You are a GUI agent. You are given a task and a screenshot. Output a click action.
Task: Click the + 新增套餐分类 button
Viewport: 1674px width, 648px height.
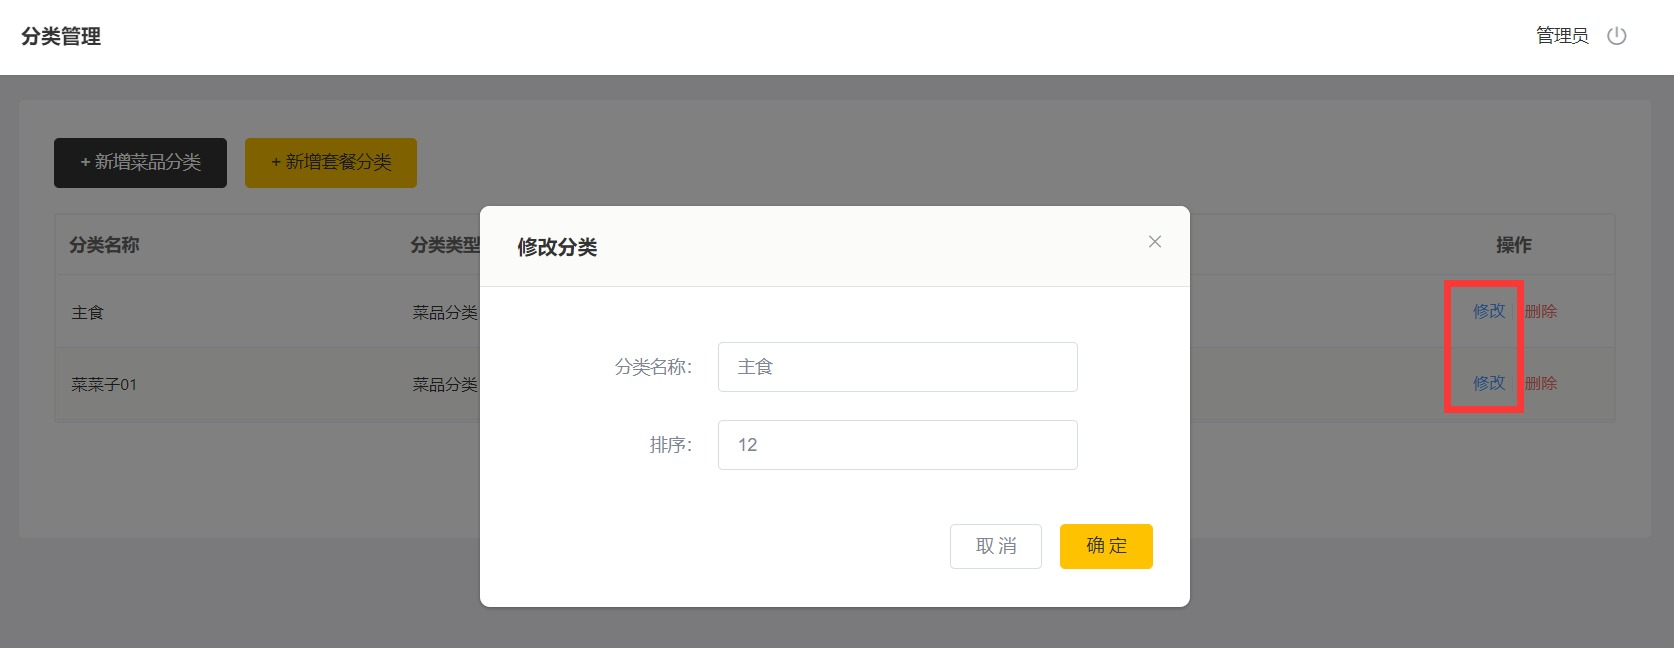point(331,163)
